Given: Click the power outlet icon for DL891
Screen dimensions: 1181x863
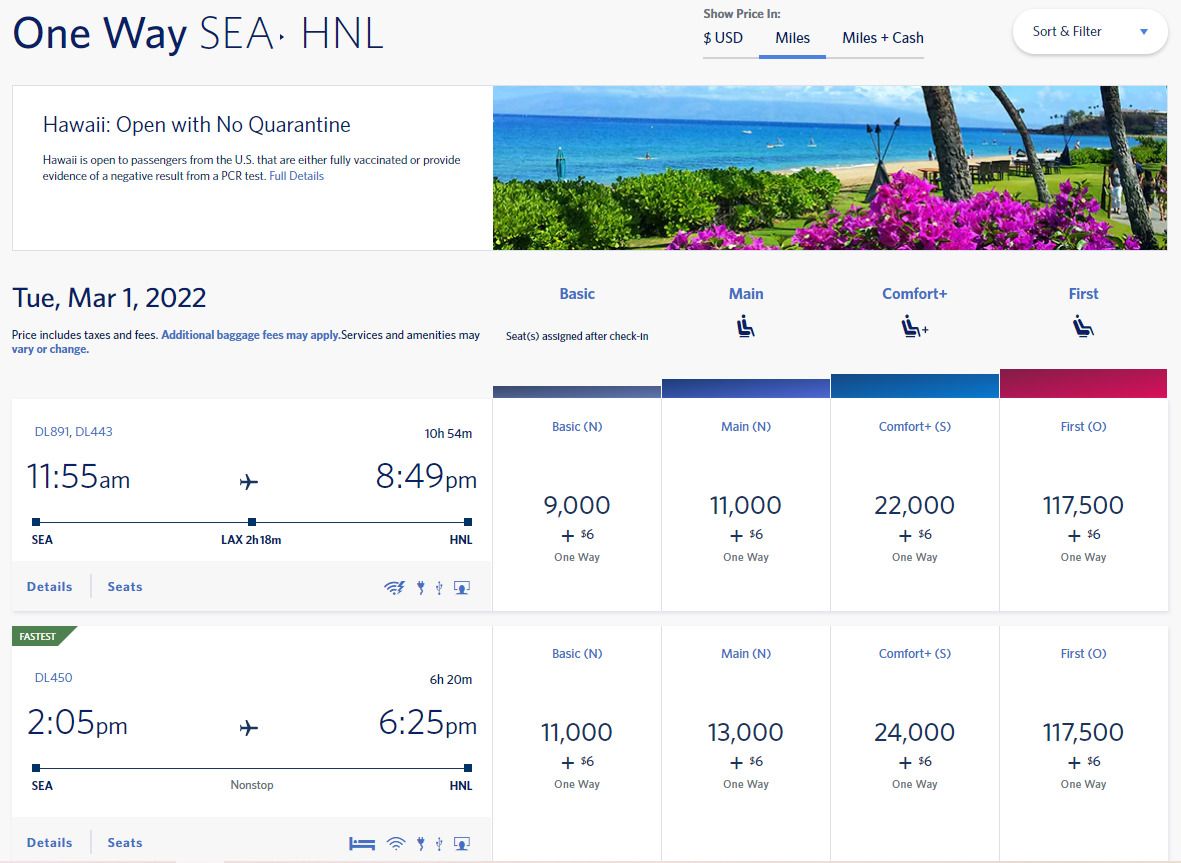Looking at the screenshot, I should coord(421,587).
